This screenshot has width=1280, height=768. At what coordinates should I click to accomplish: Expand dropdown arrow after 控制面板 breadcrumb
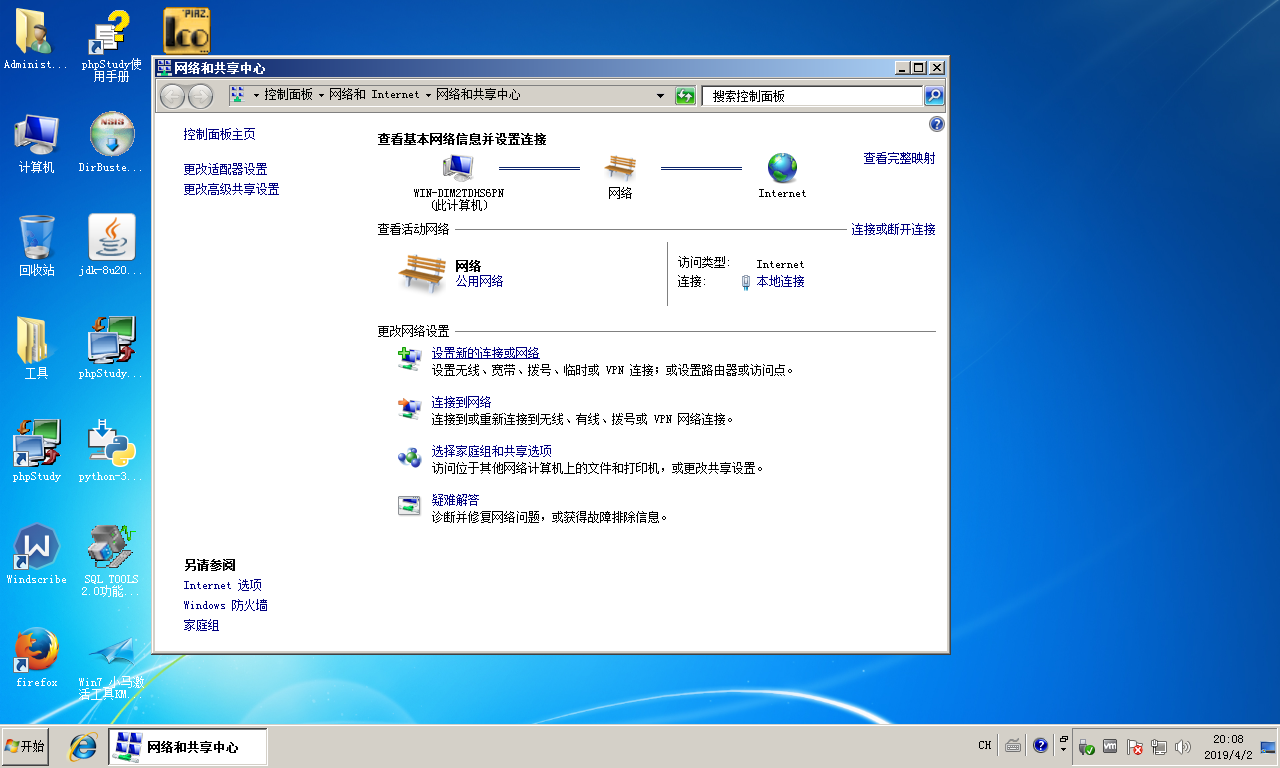click(321, 96)
